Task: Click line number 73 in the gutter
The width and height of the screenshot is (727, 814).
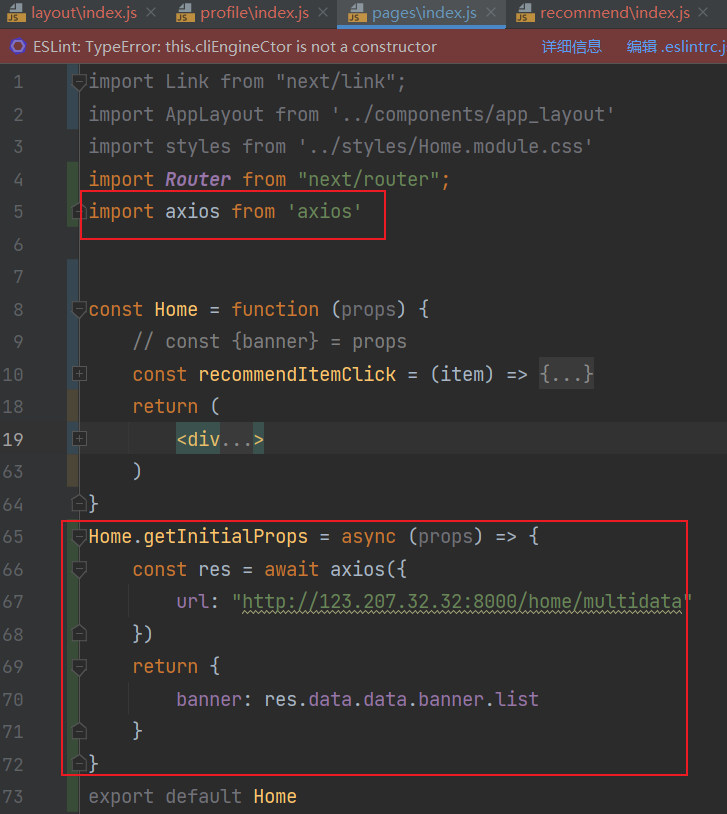Action: [13, 796]
